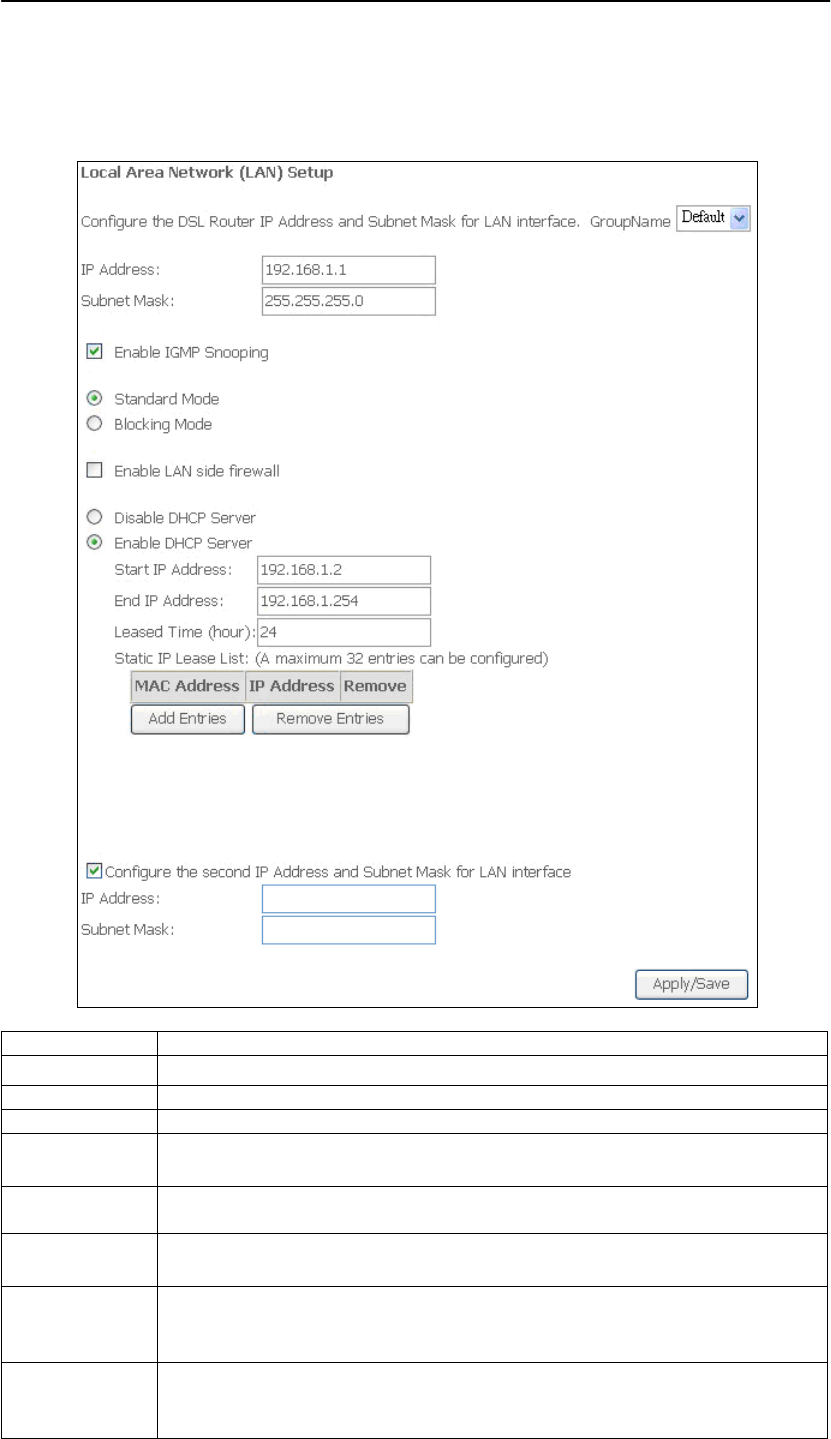
Task: Click the MAC Address column header
Action: tap(188, 686)
